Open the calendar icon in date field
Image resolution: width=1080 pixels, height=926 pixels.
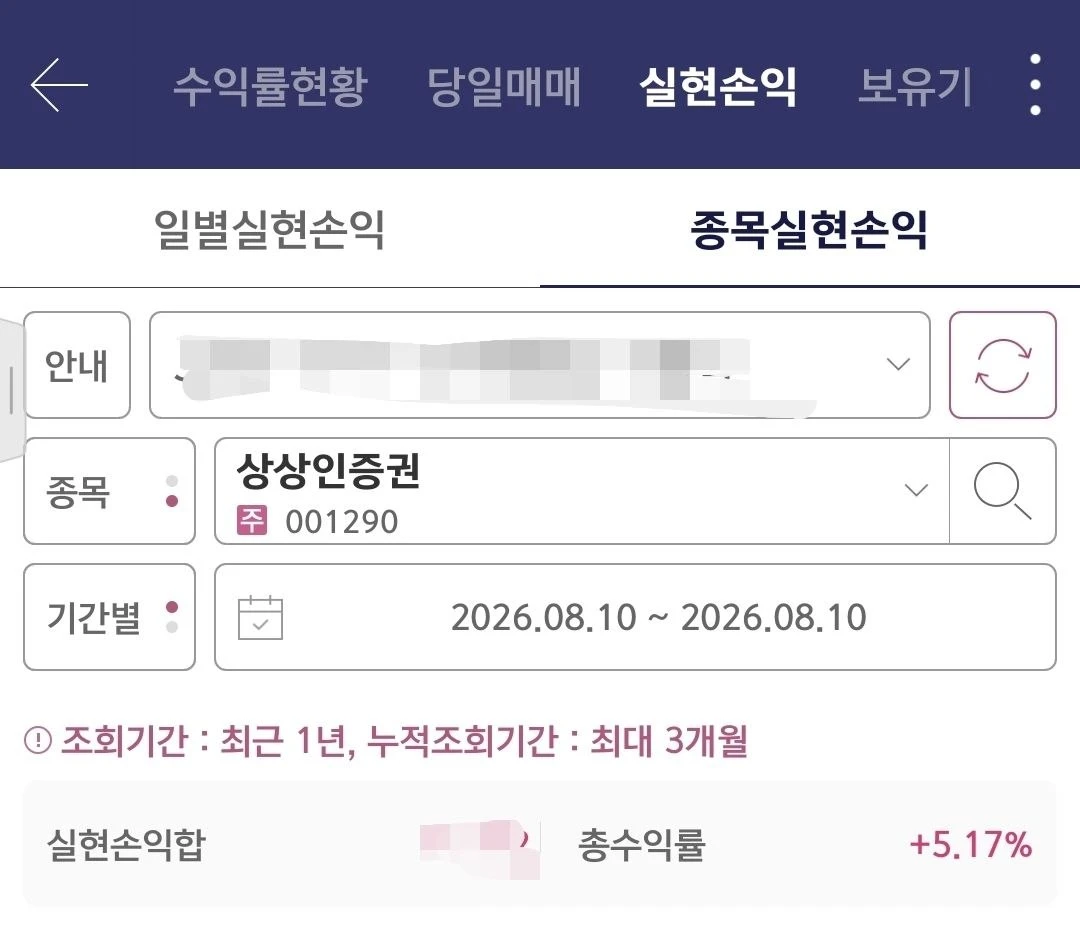tap(260, 617)
